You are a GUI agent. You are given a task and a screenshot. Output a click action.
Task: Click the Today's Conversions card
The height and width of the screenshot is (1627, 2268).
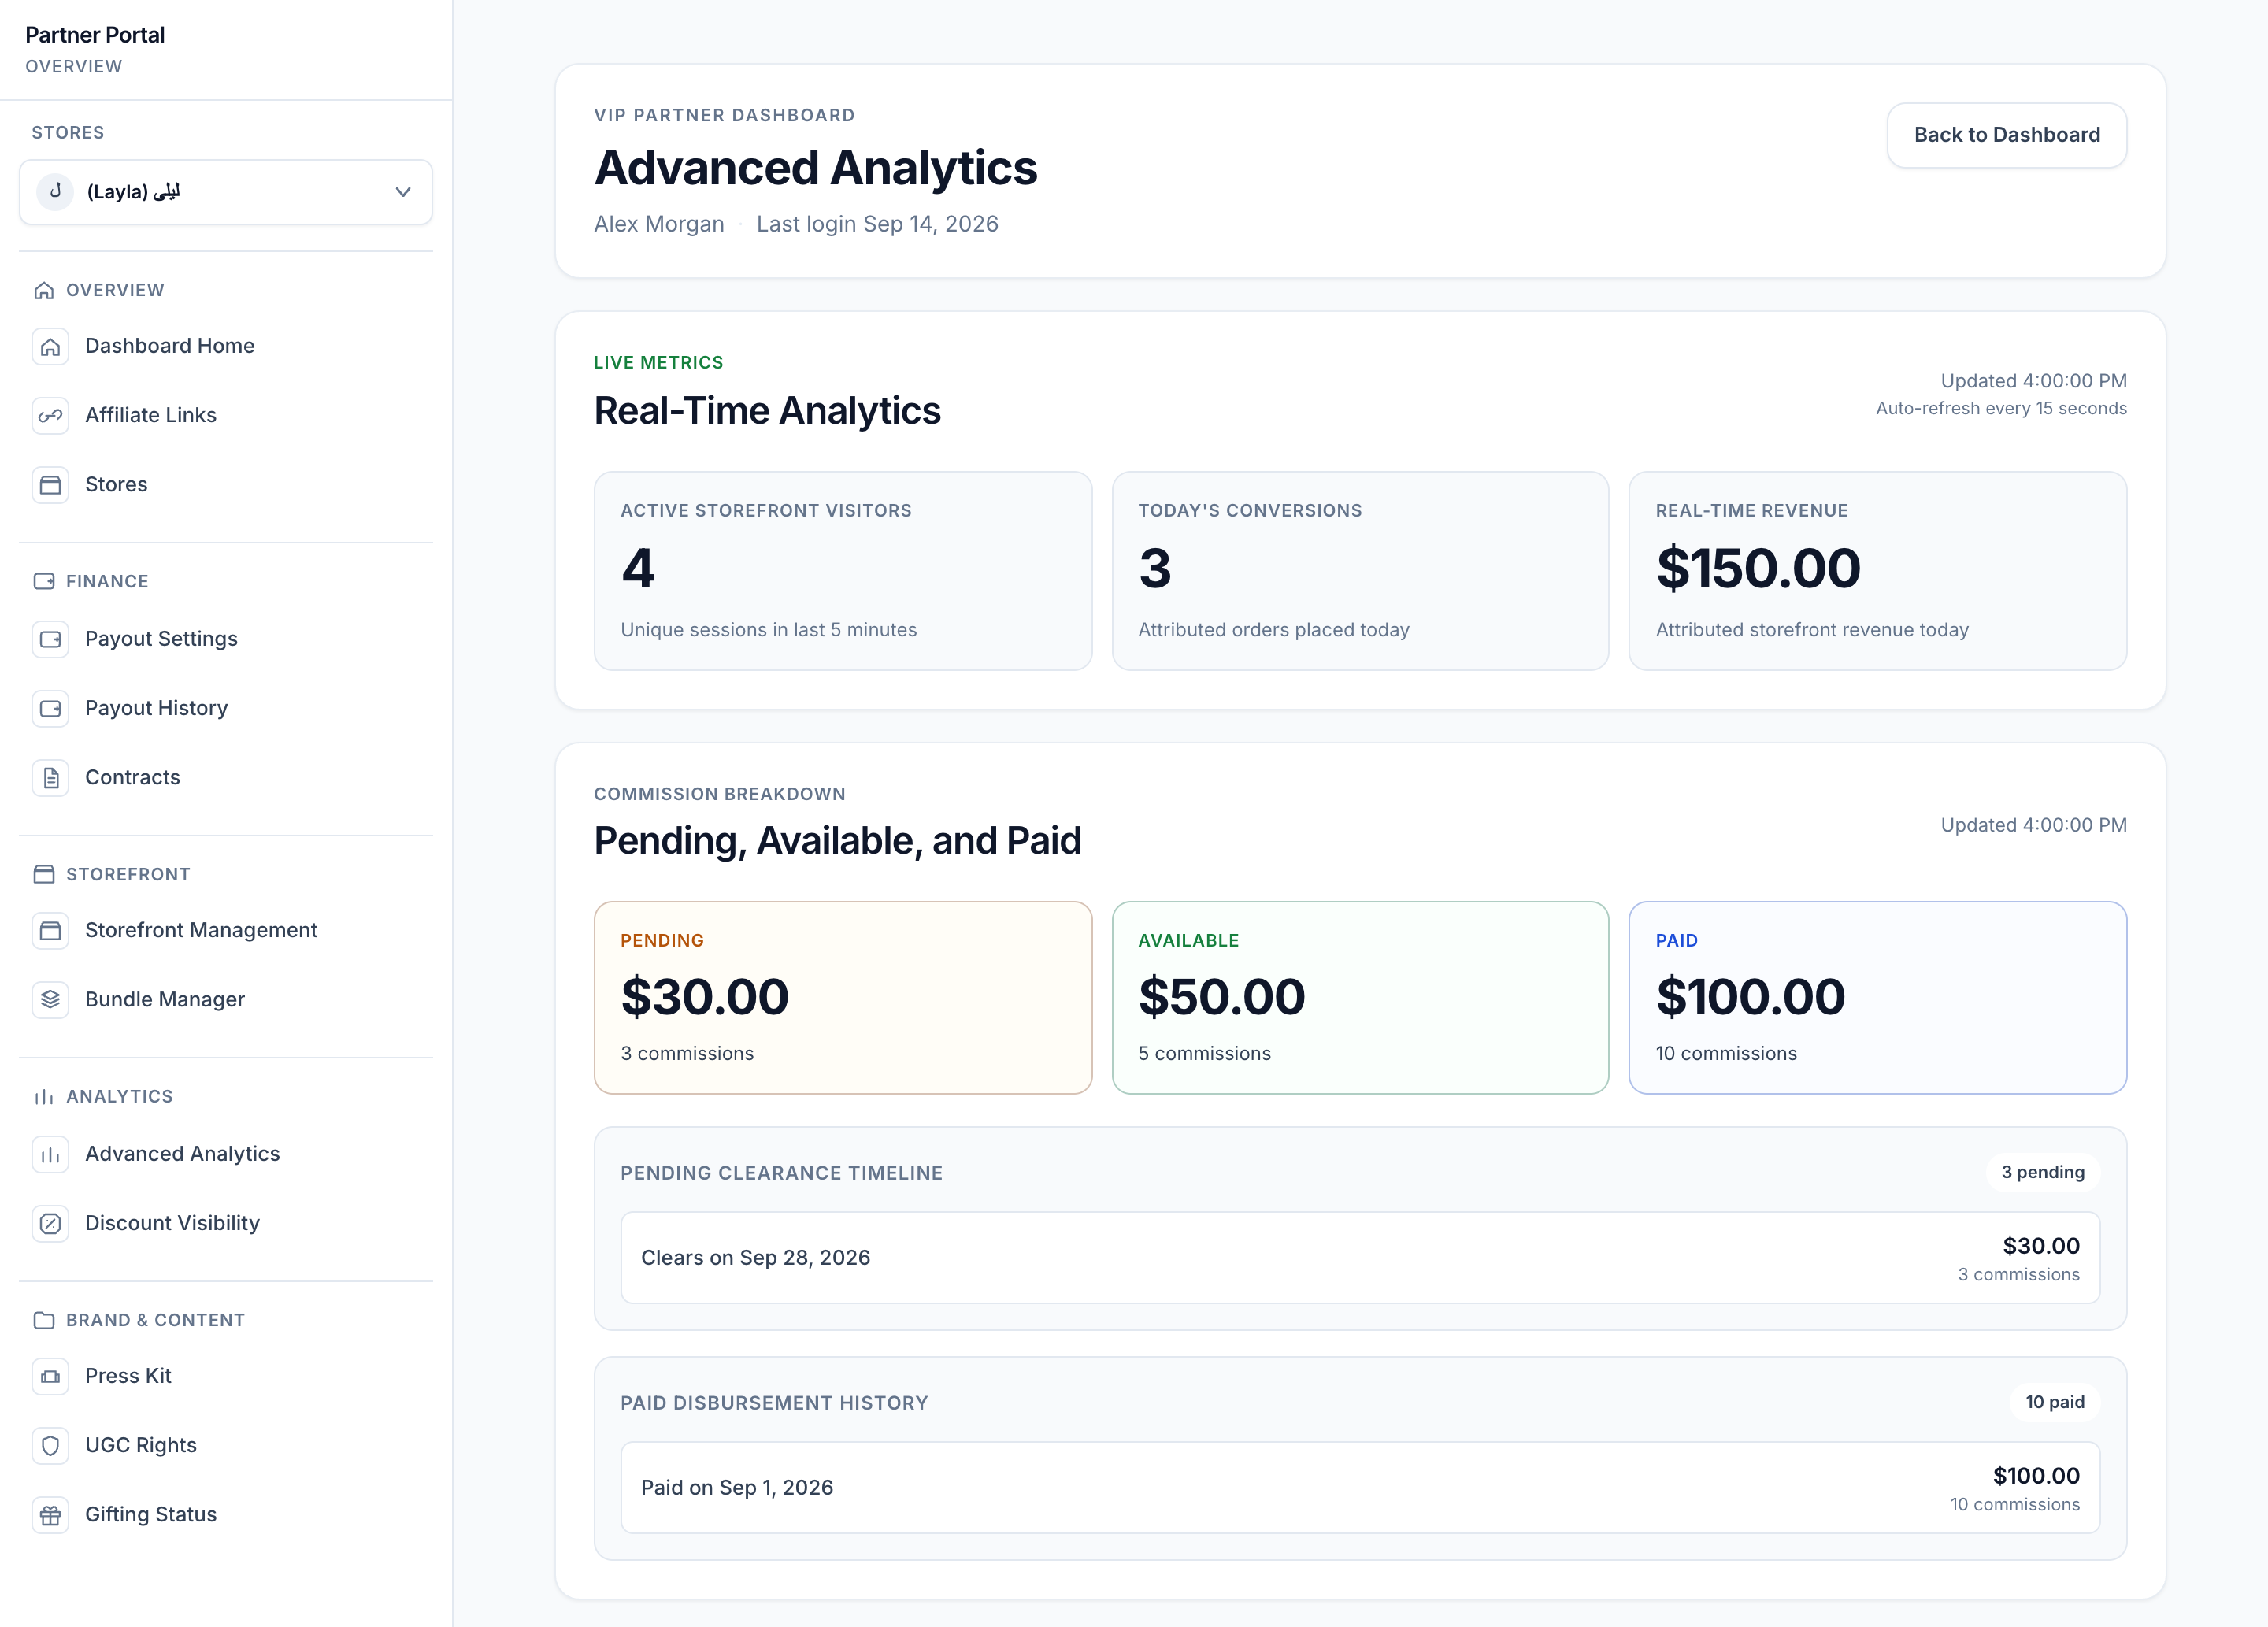(1360, 571)
